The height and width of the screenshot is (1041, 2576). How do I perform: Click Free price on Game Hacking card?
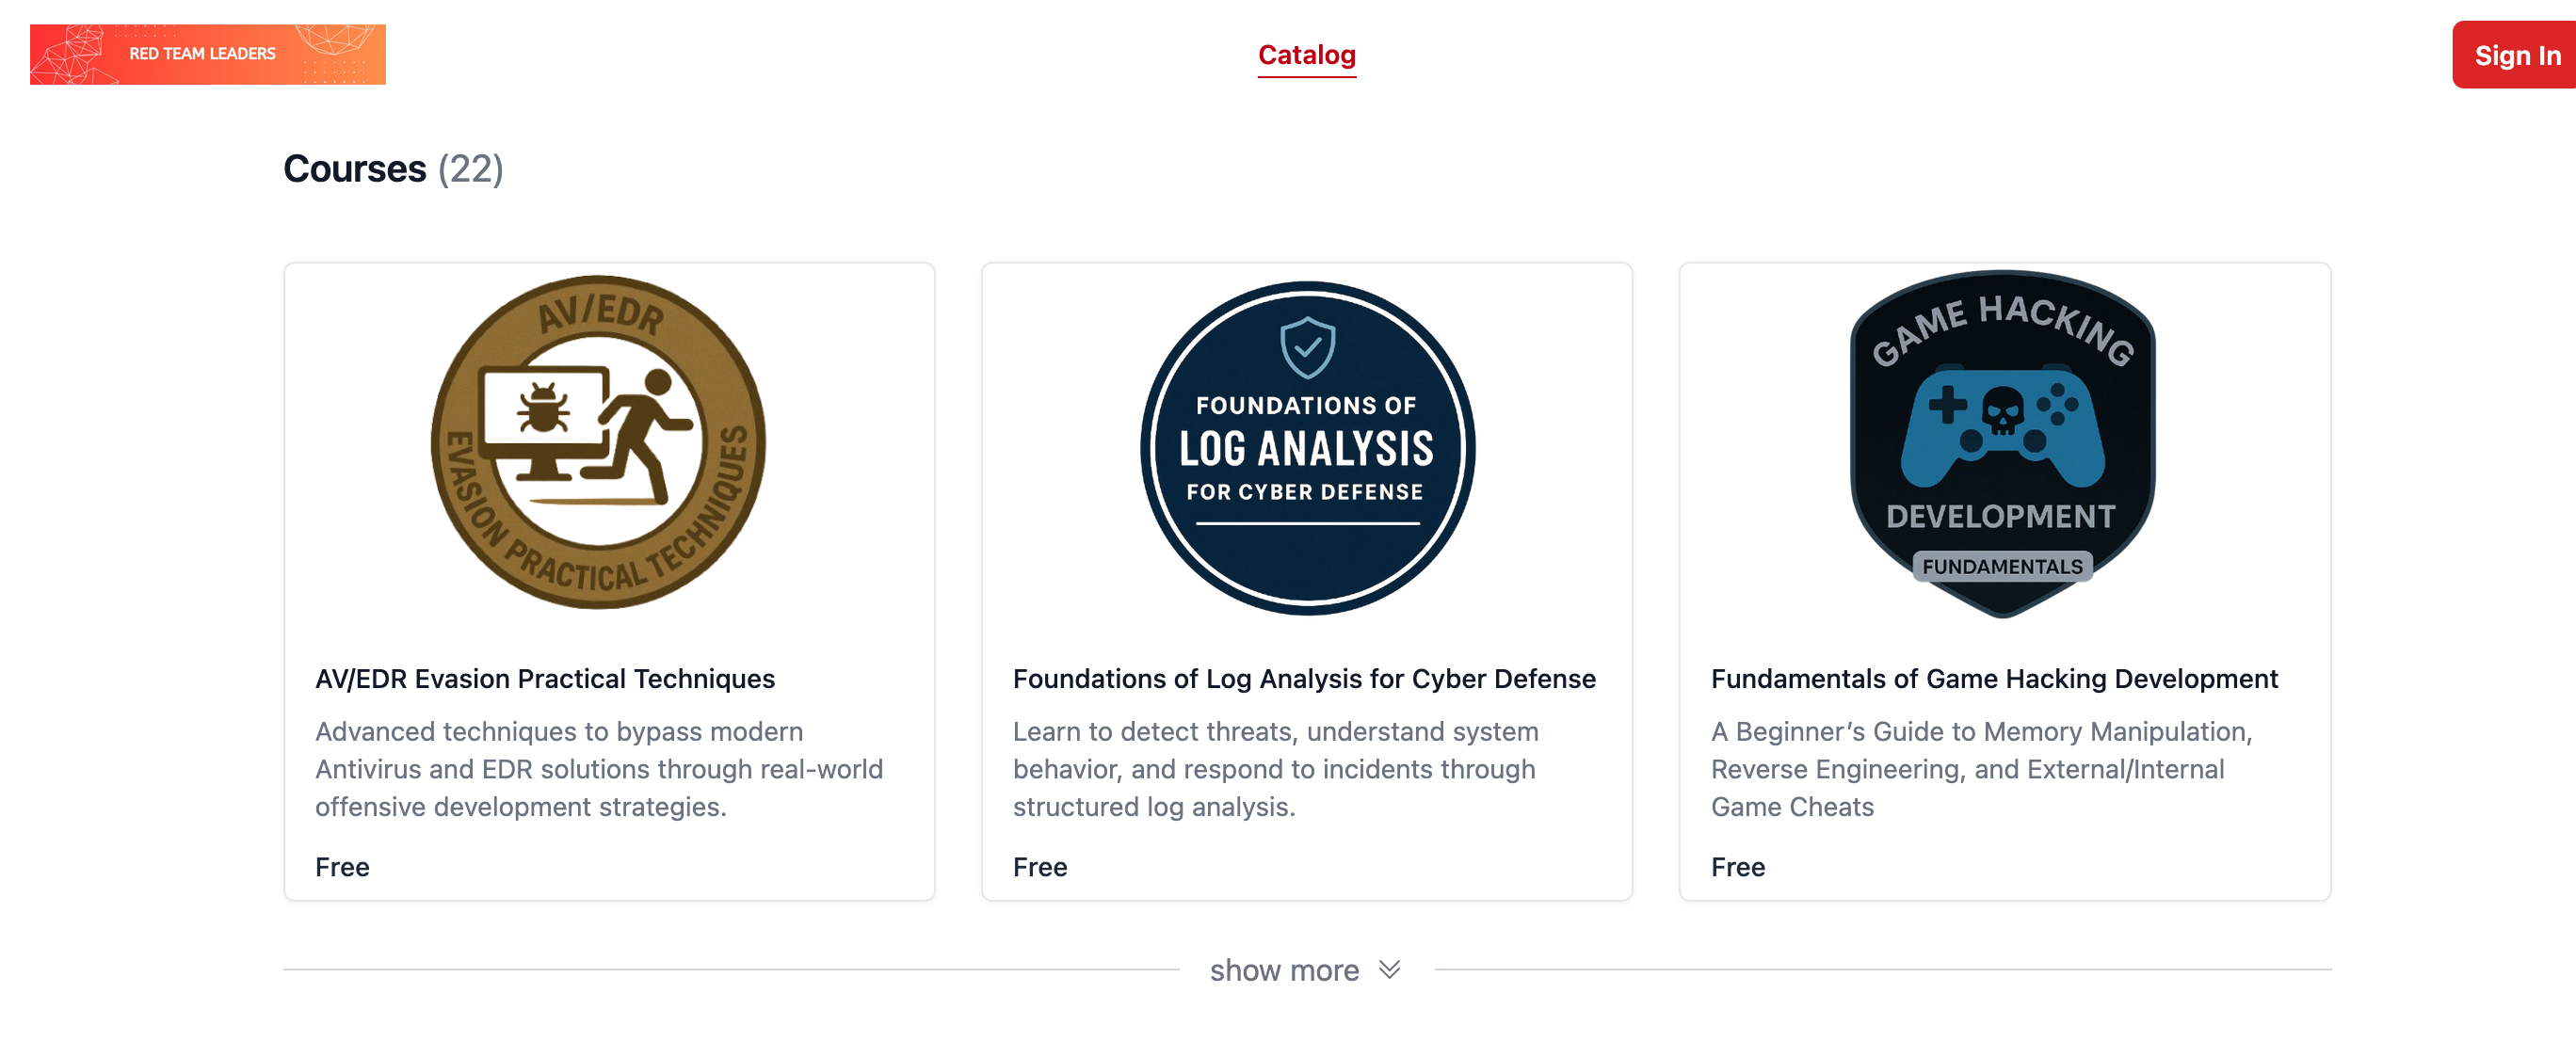point(1737,867)
